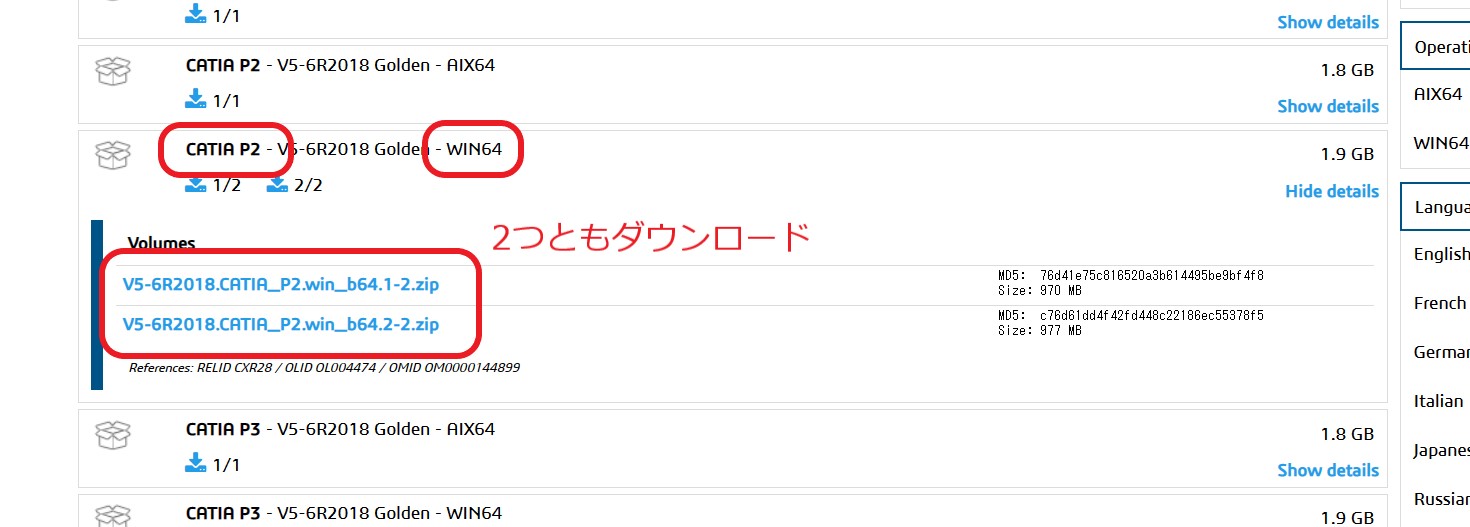1470x527 pixels.
Task: Click the CATIA P3 AIX64 package box icon
Action: [x=112, y=435]
